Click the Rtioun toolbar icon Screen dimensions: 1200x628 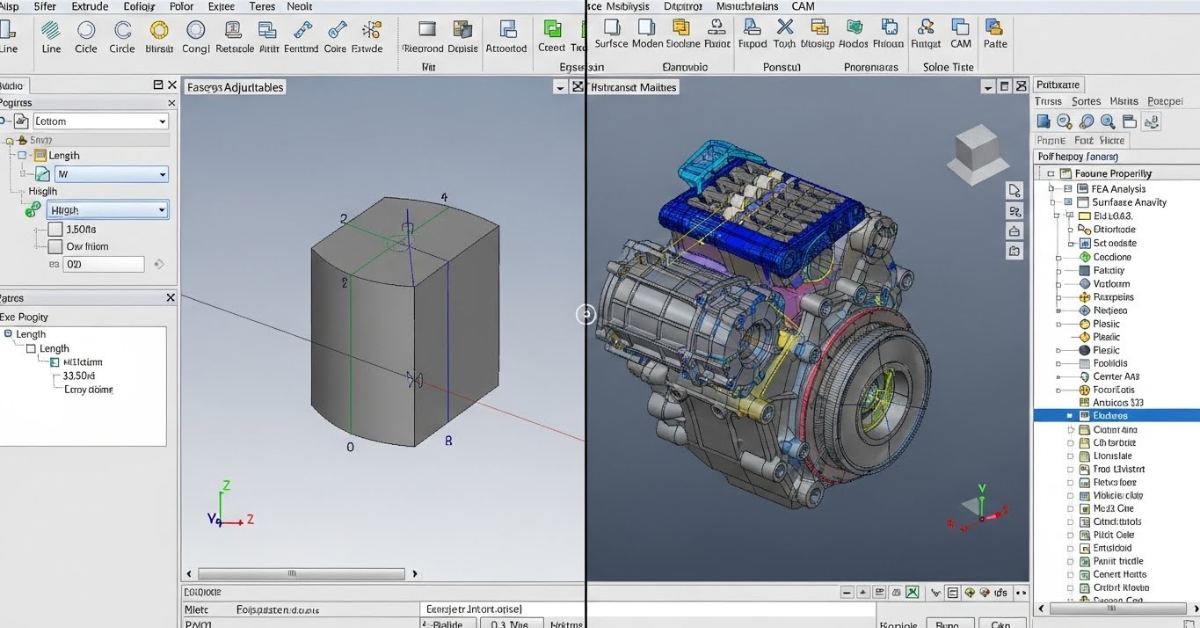tap(888, 28)
